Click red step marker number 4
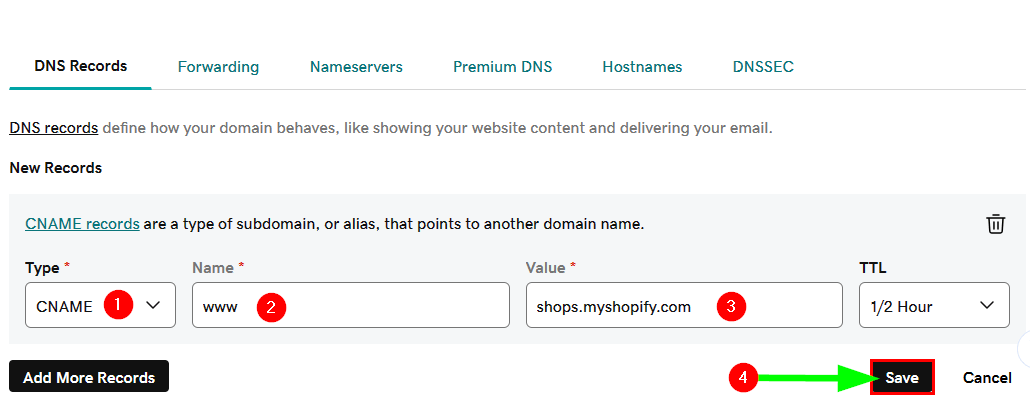This screenshot has width=1030, height=406. pos(741,378)
